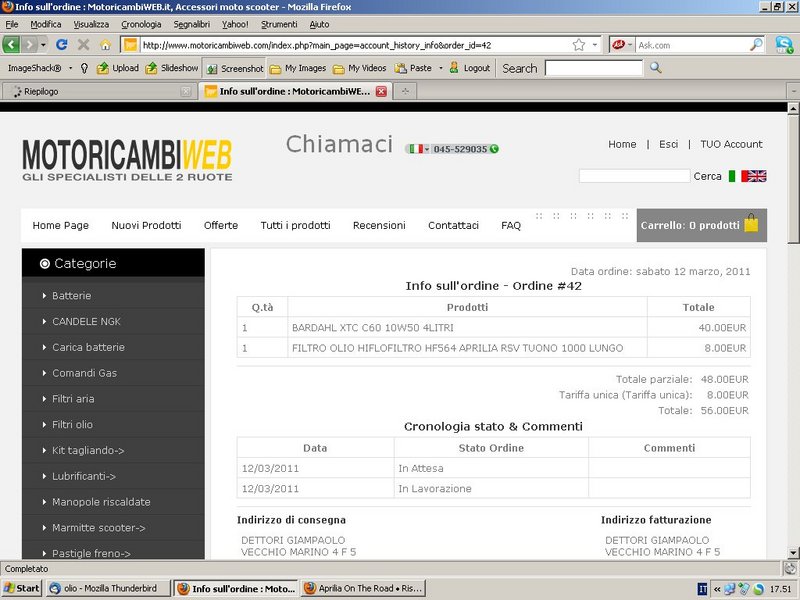Open My Images in the ImageShack toolbar

point(298,68)
